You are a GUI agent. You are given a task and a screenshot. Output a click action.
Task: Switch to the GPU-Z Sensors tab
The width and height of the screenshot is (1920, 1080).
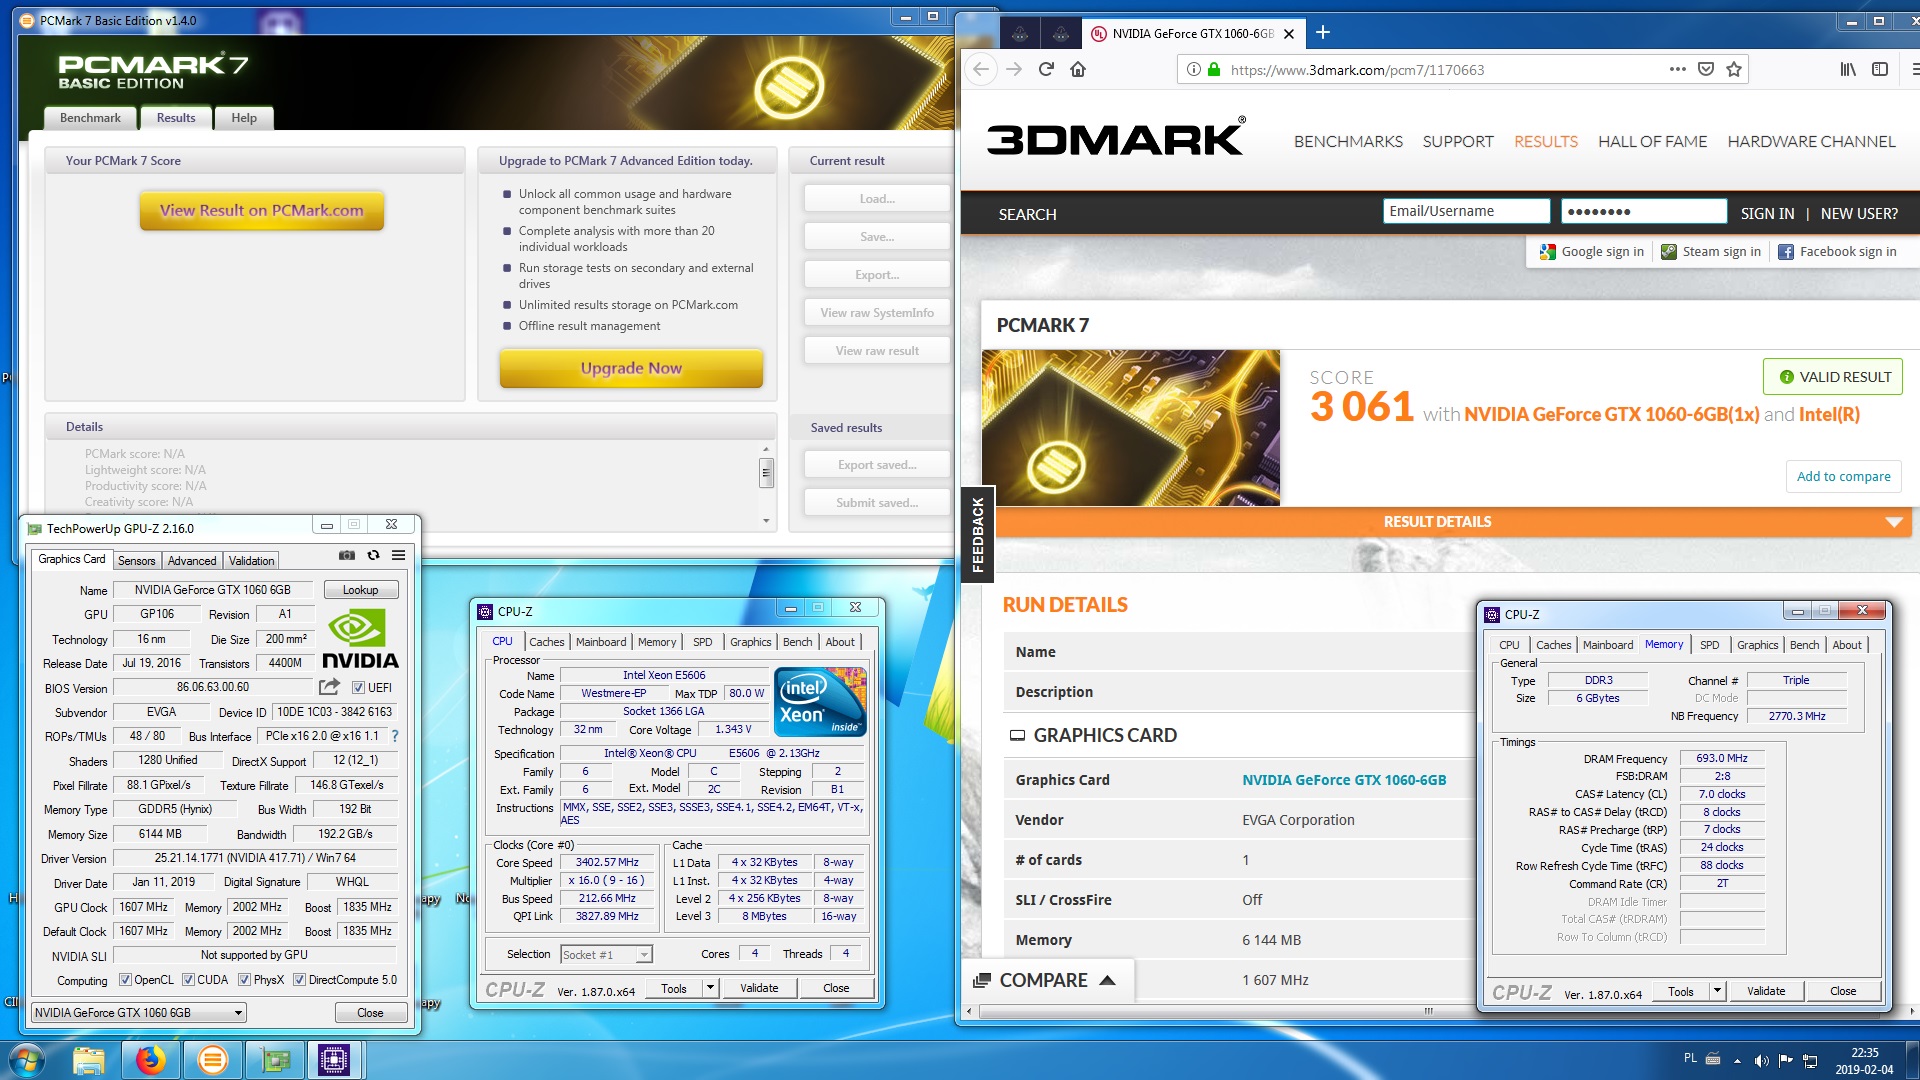pos(137,560)
